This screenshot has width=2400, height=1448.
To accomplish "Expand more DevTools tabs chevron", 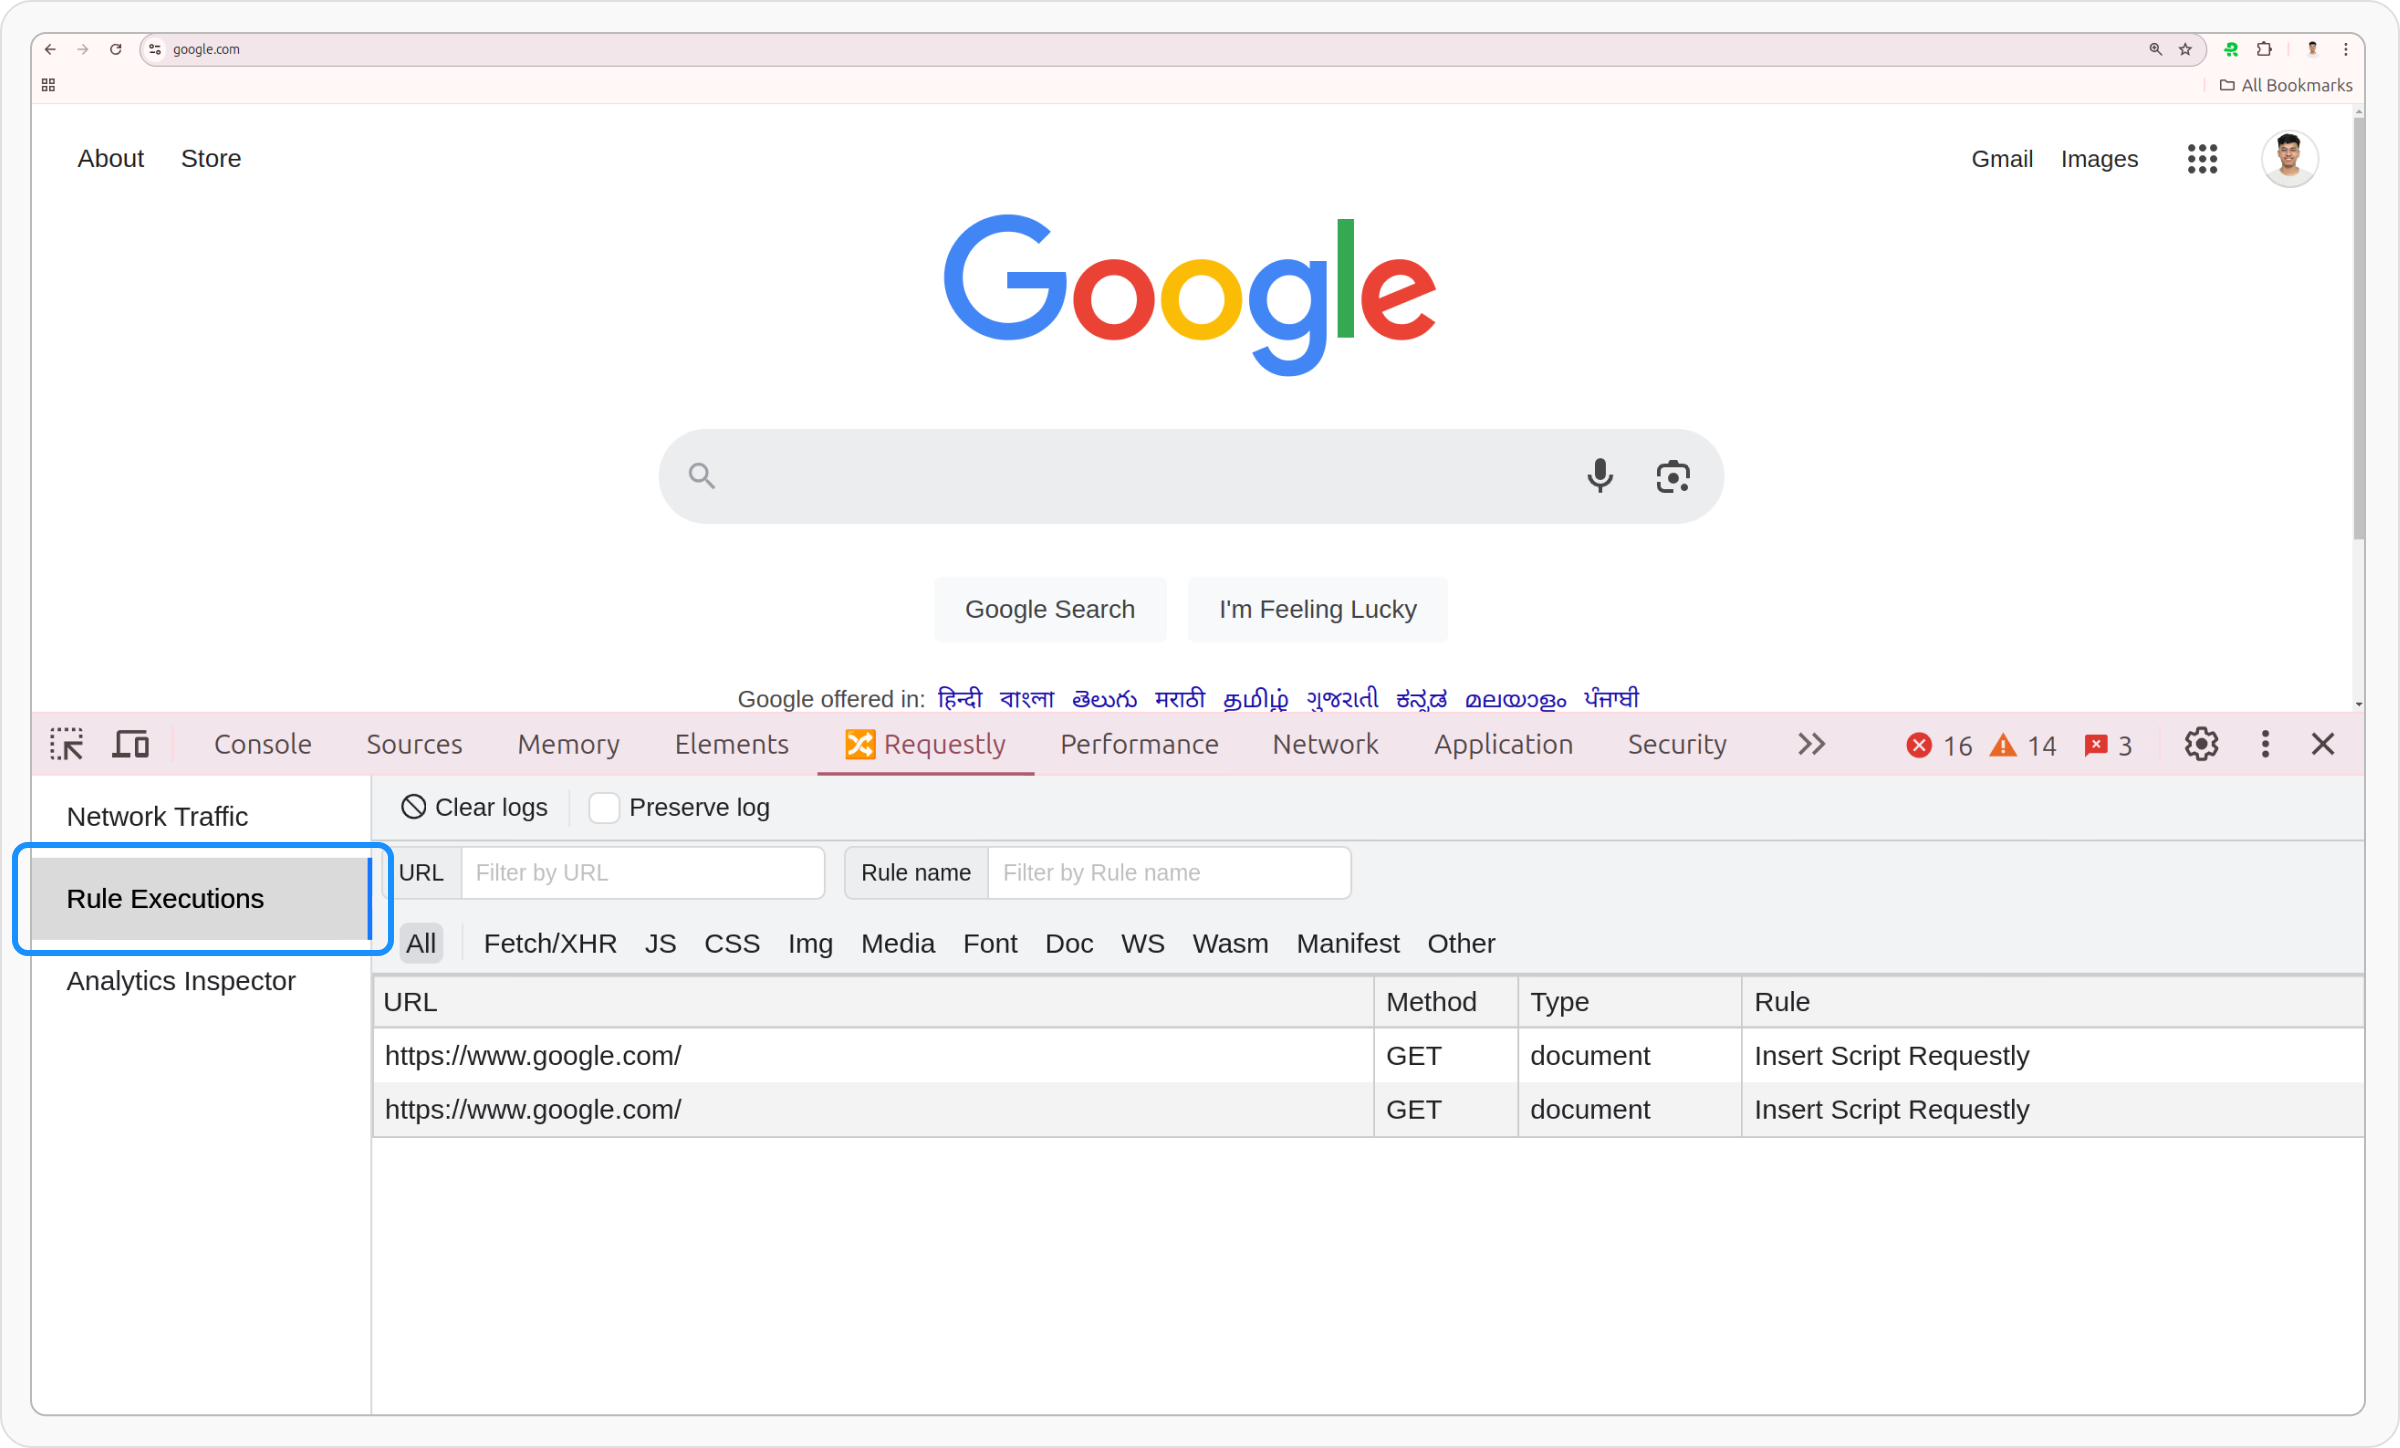I will (x=1811, y=744).
